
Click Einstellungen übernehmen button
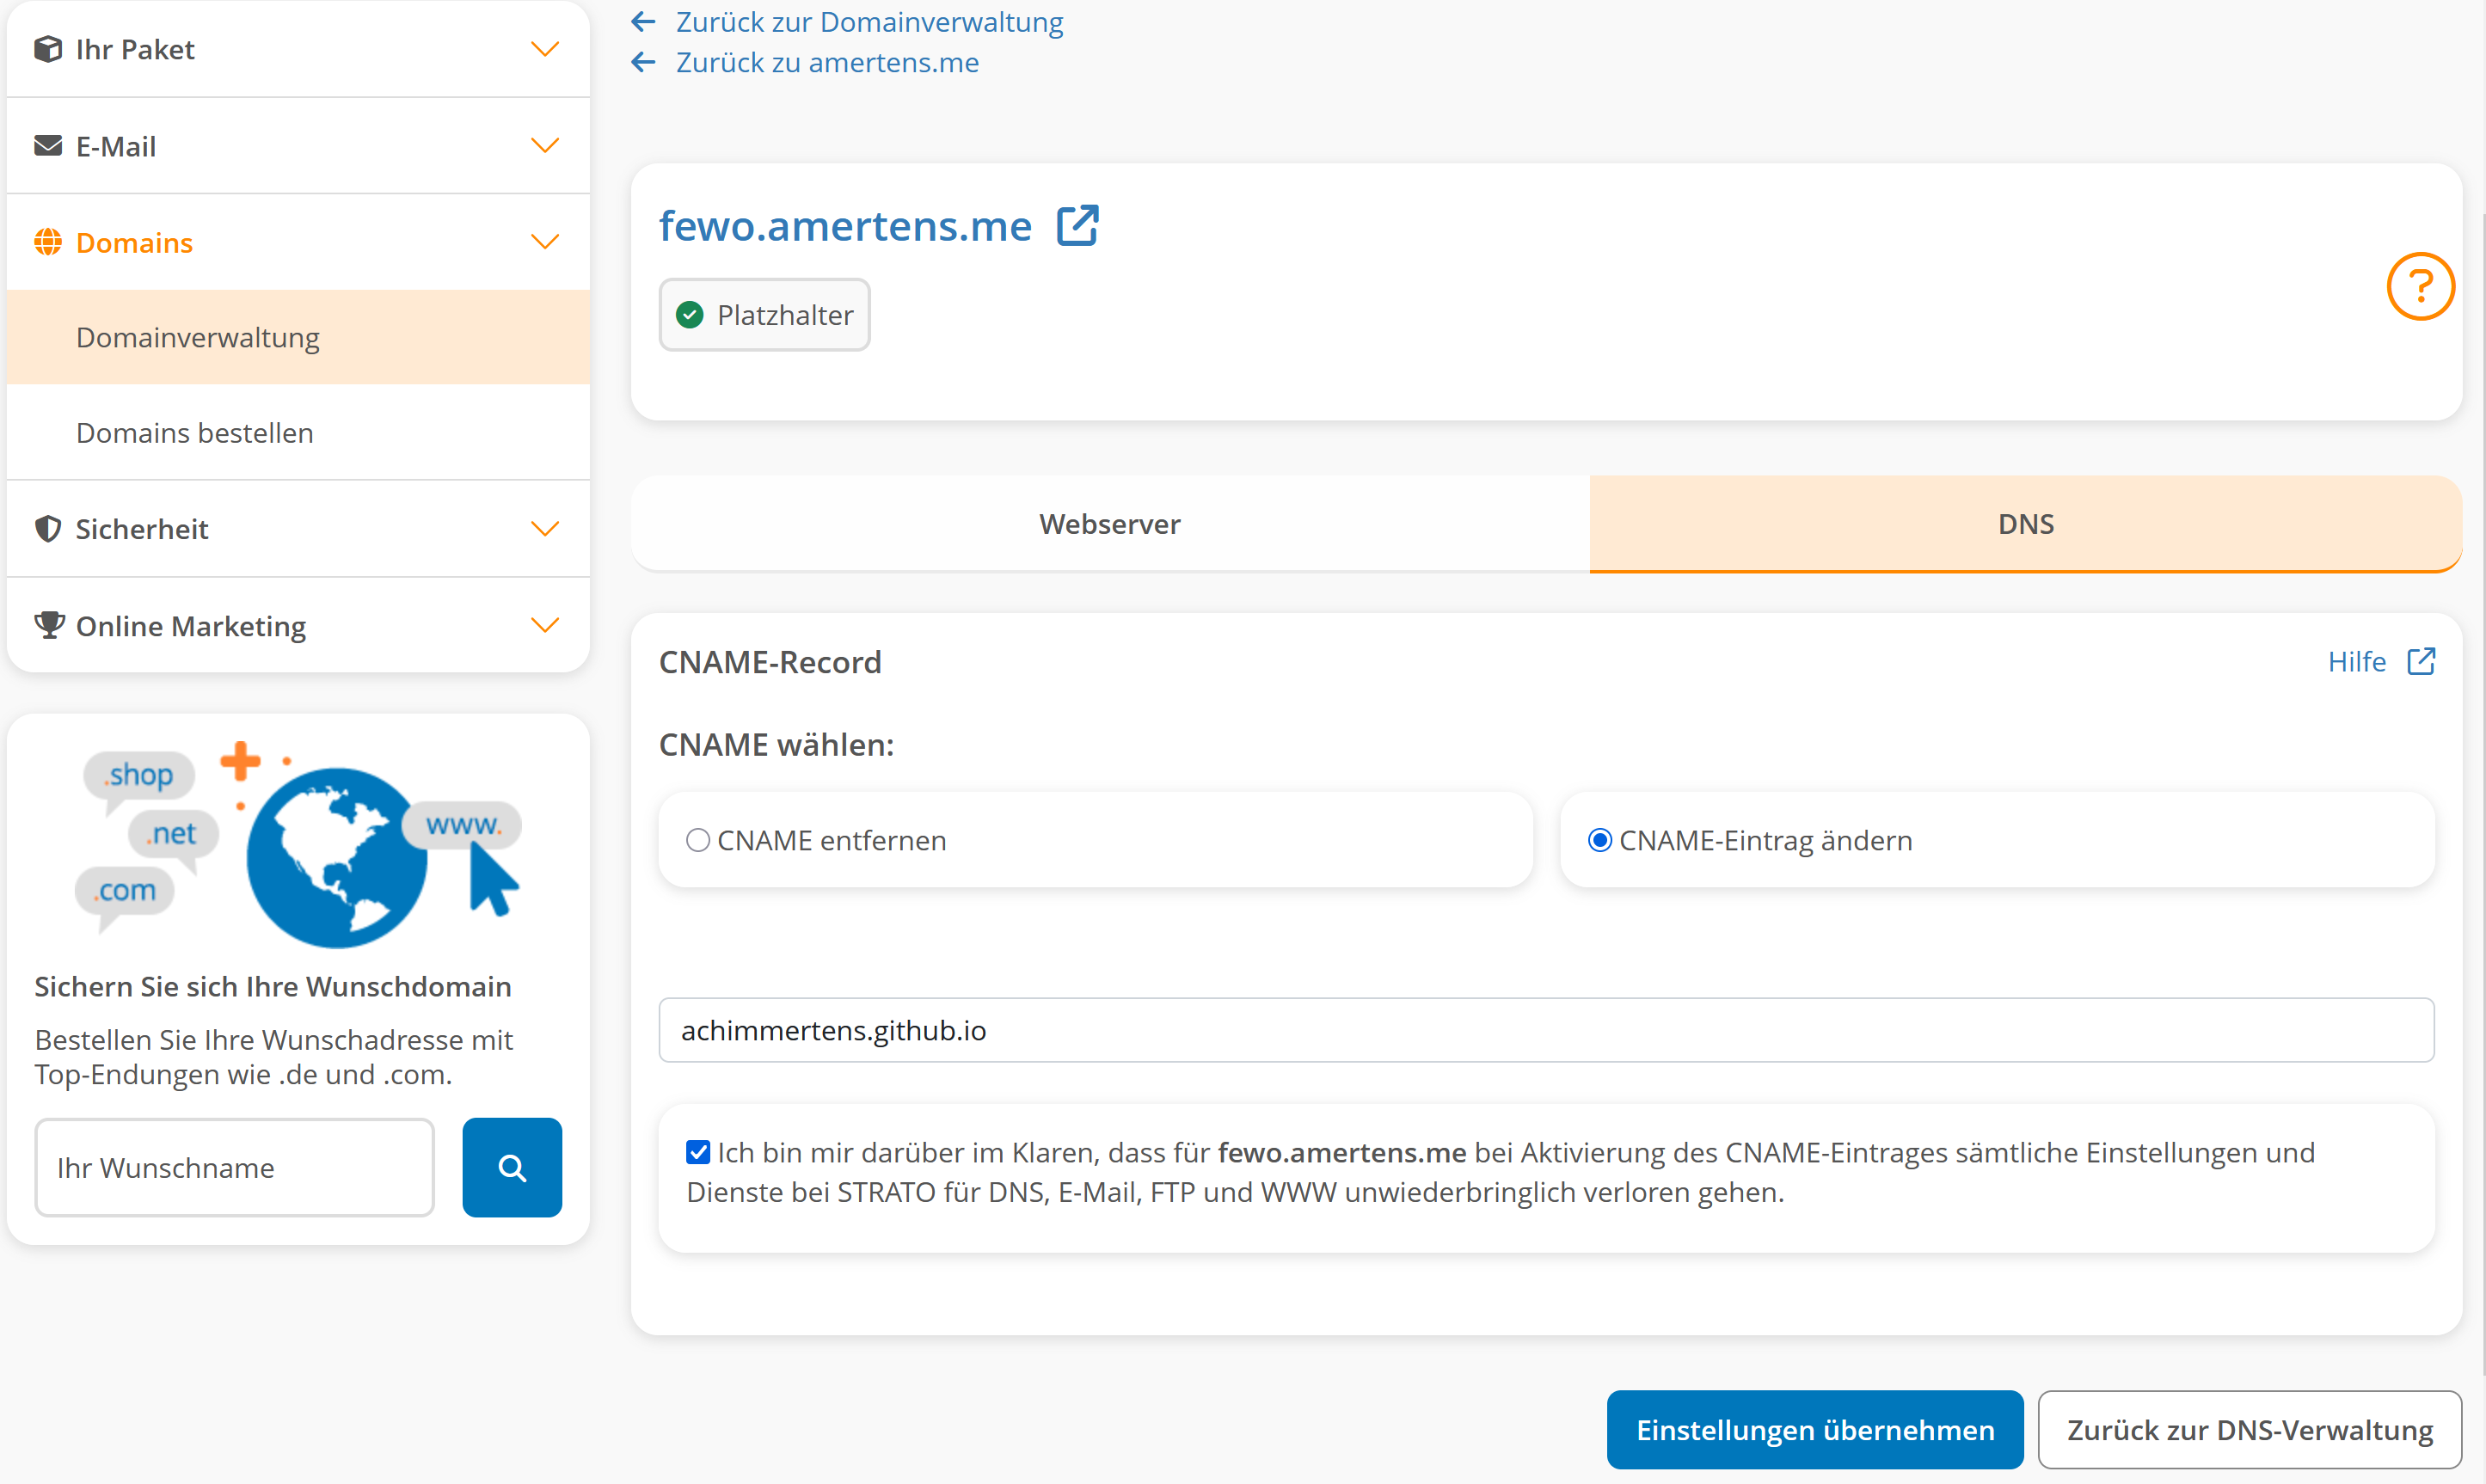[x=1815, y=1430]
